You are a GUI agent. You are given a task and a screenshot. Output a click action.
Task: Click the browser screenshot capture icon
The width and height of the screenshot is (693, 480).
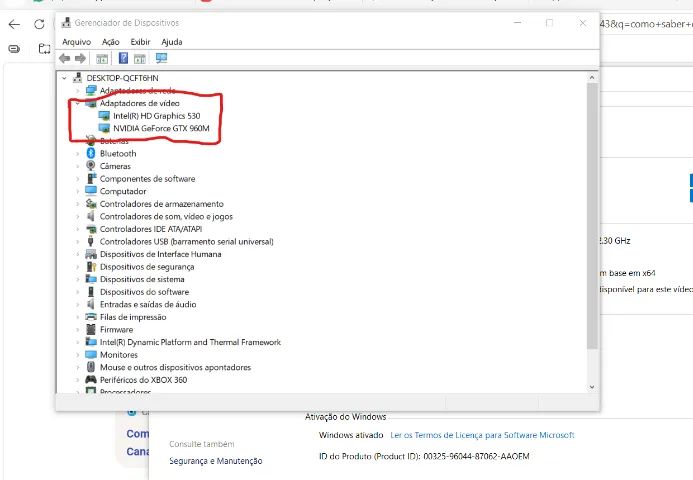[45, 49]
